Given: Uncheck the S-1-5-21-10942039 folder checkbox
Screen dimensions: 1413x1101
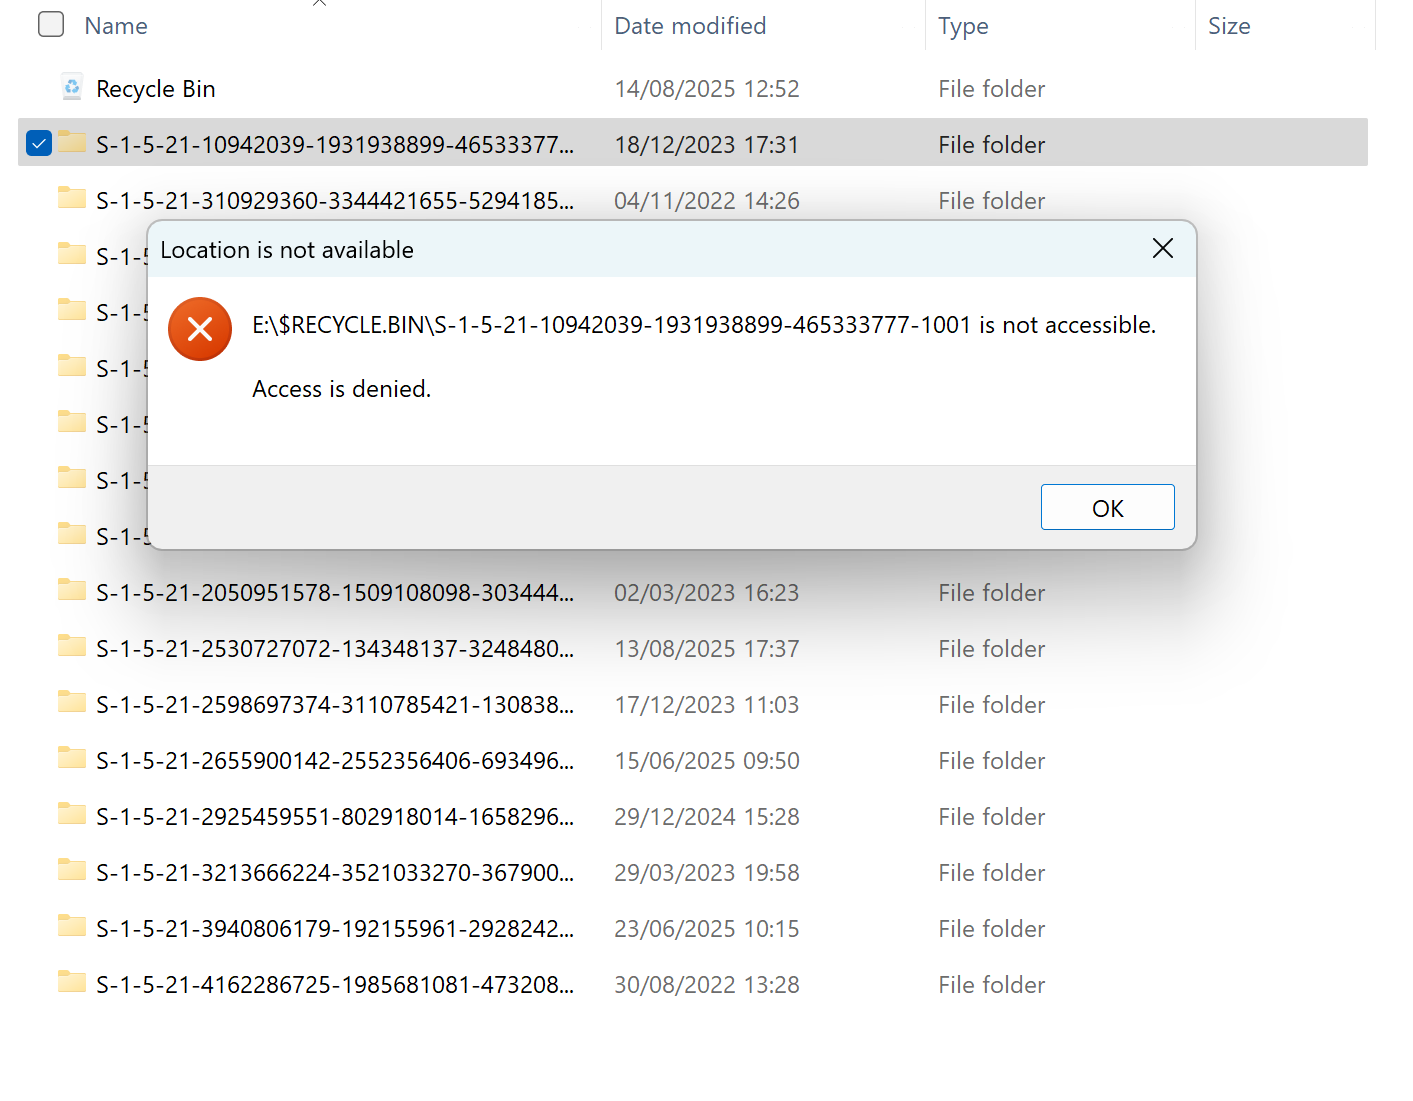Looking at the screenshot, I should pyautogui.click(x=39, y=143).
